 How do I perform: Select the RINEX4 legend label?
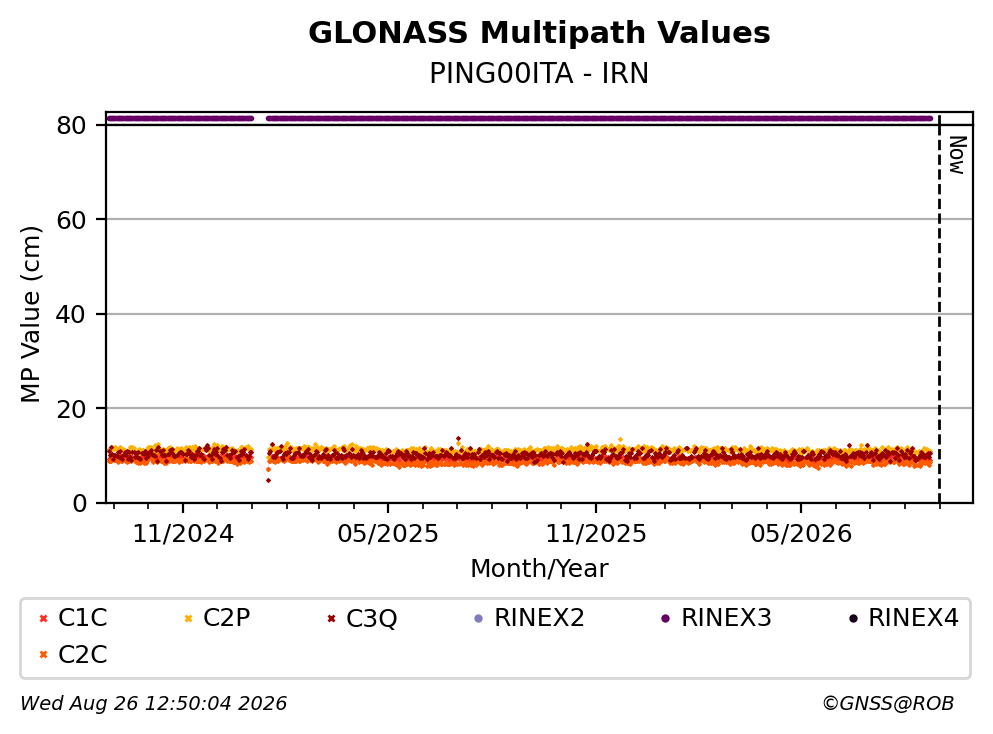(913, 617)
